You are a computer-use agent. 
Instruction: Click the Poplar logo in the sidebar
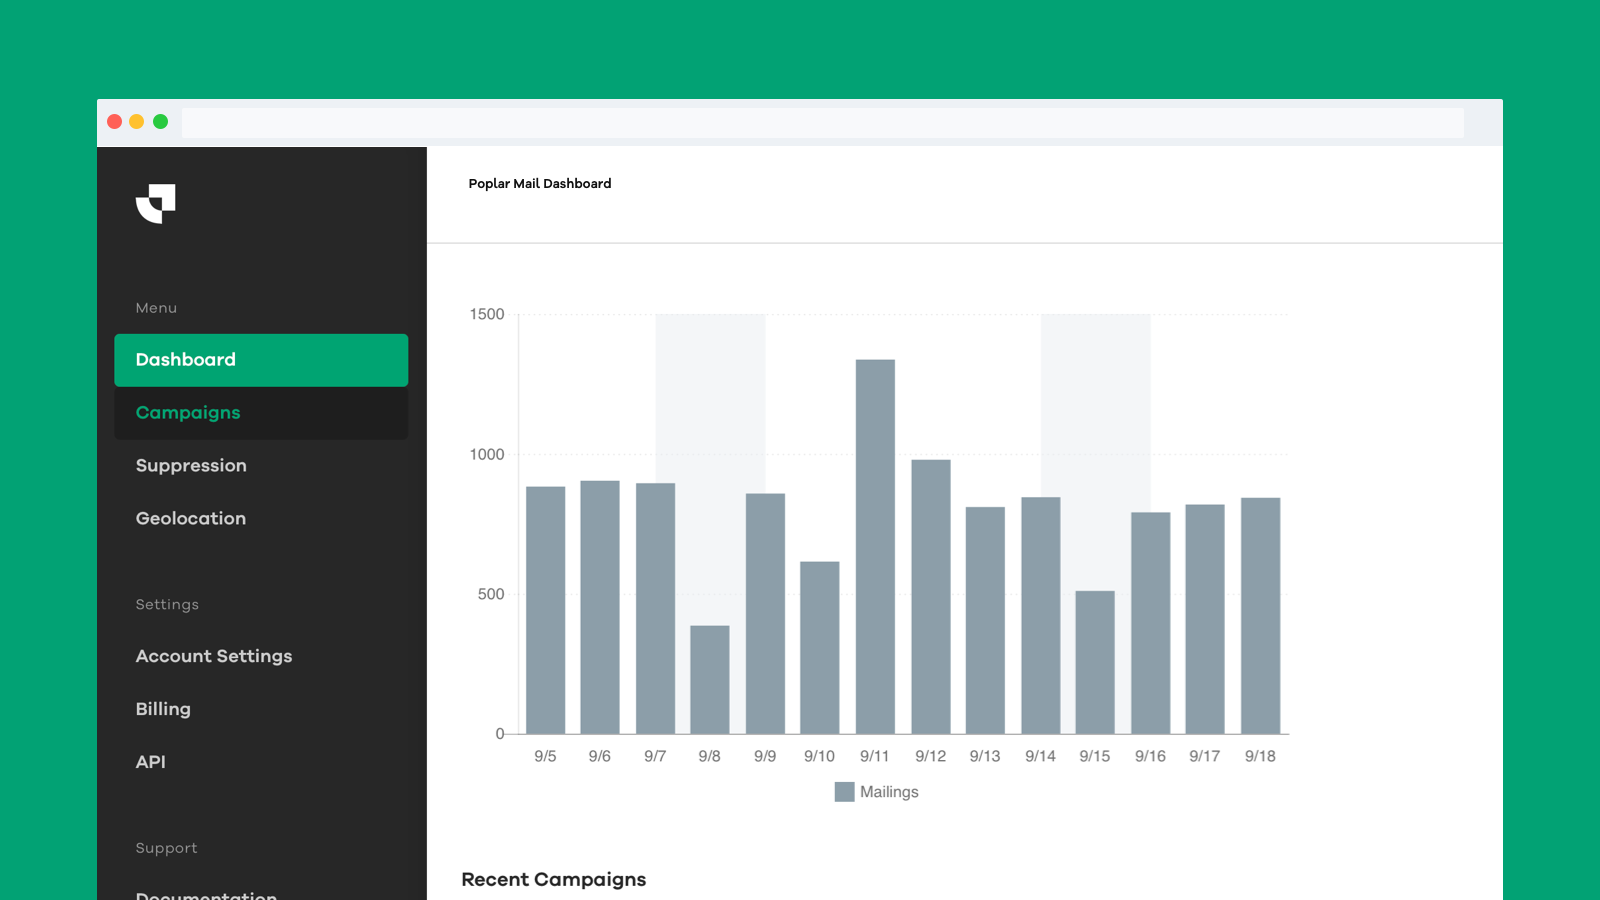156,204
